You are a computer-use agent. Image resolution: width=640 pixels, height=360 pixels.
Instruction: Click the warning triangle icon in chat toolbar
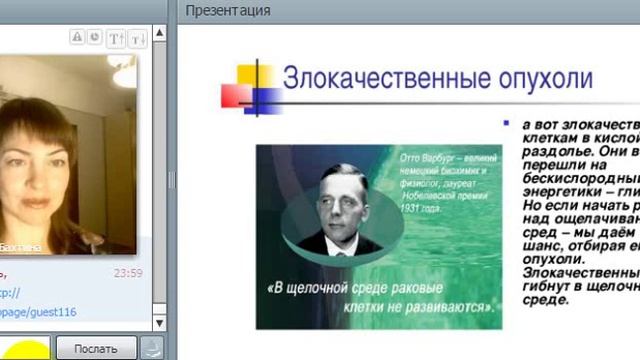(x=77, y=37)
